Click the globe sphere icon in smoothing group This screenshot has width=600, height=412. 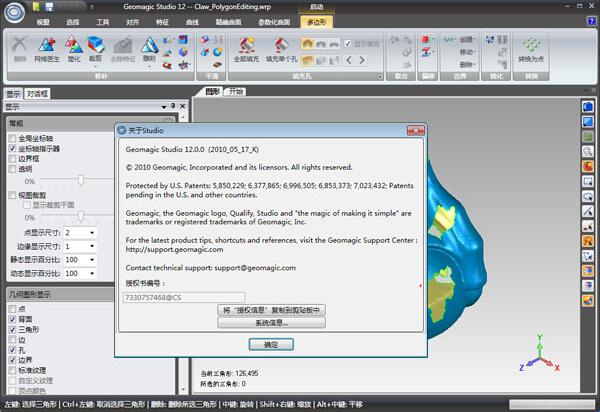point(218,52)
